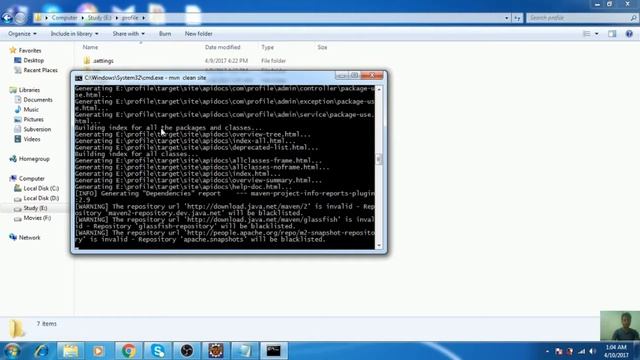Sort by Date modified column header

tap(222, 47)
